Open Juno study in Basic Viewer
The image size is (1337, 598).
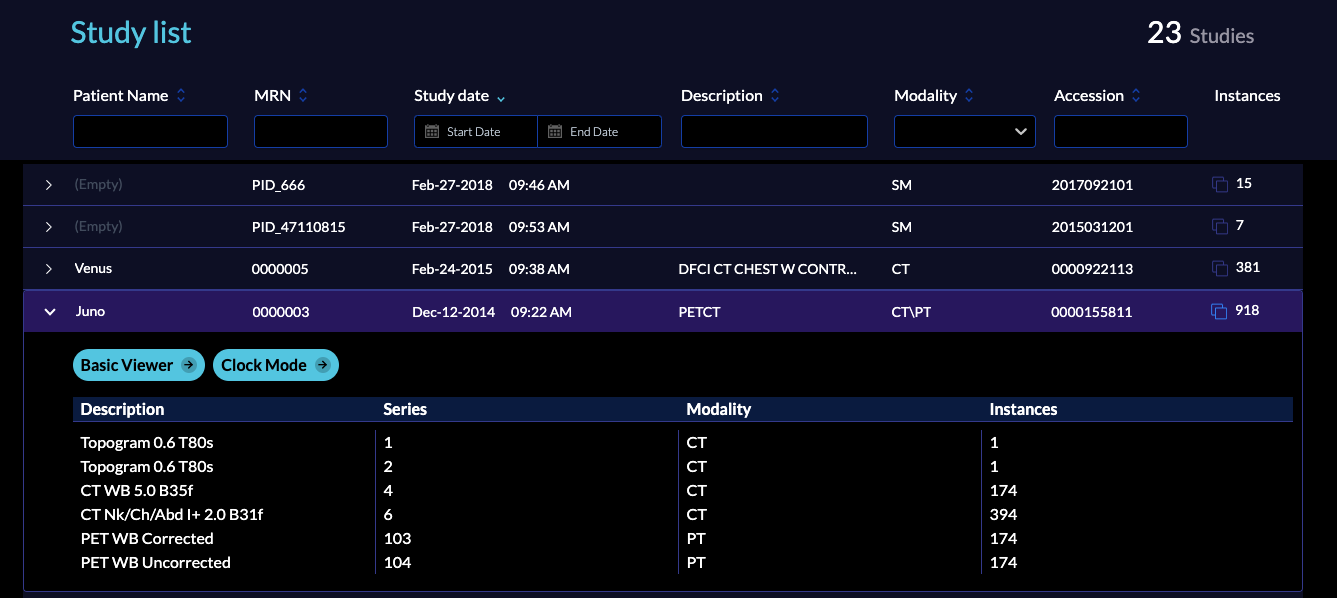(138, 366)
